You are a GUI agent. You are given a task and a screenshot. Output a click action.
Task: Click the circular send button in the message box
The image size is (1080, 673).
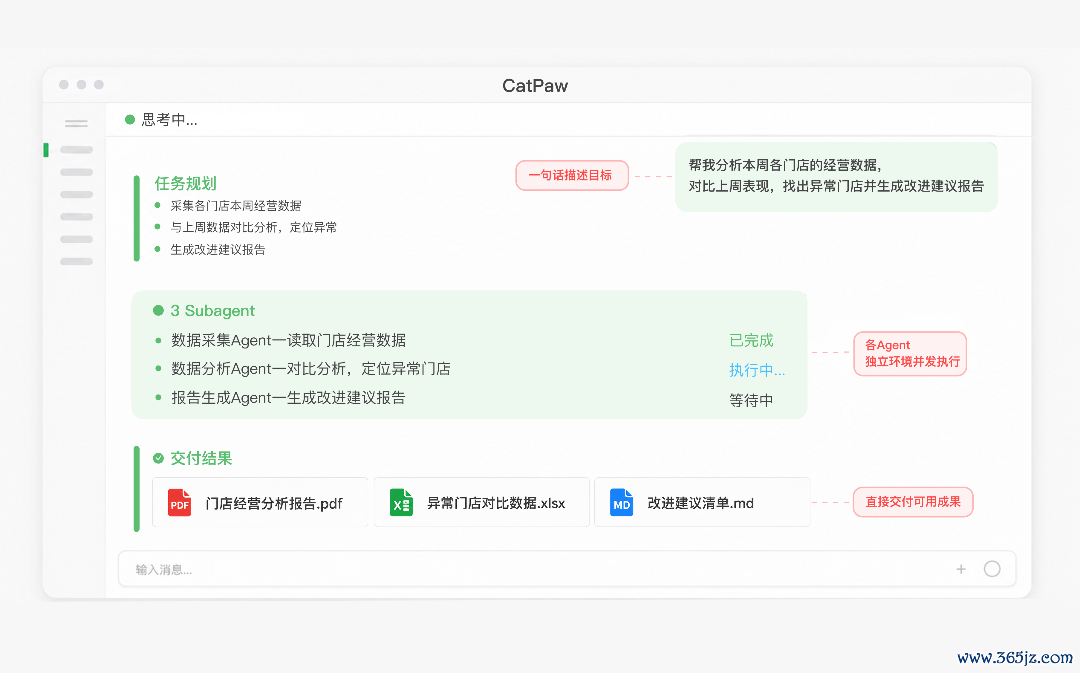pos(992,569)
